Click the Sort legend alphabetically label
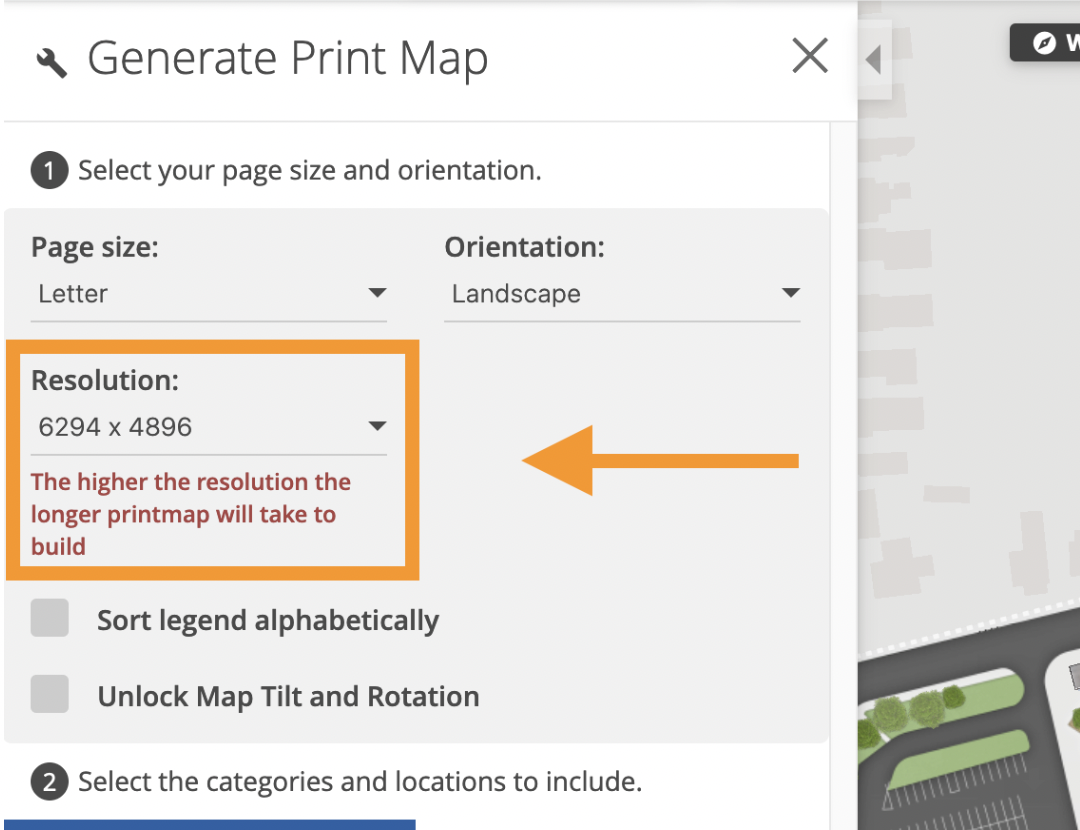 268,621
